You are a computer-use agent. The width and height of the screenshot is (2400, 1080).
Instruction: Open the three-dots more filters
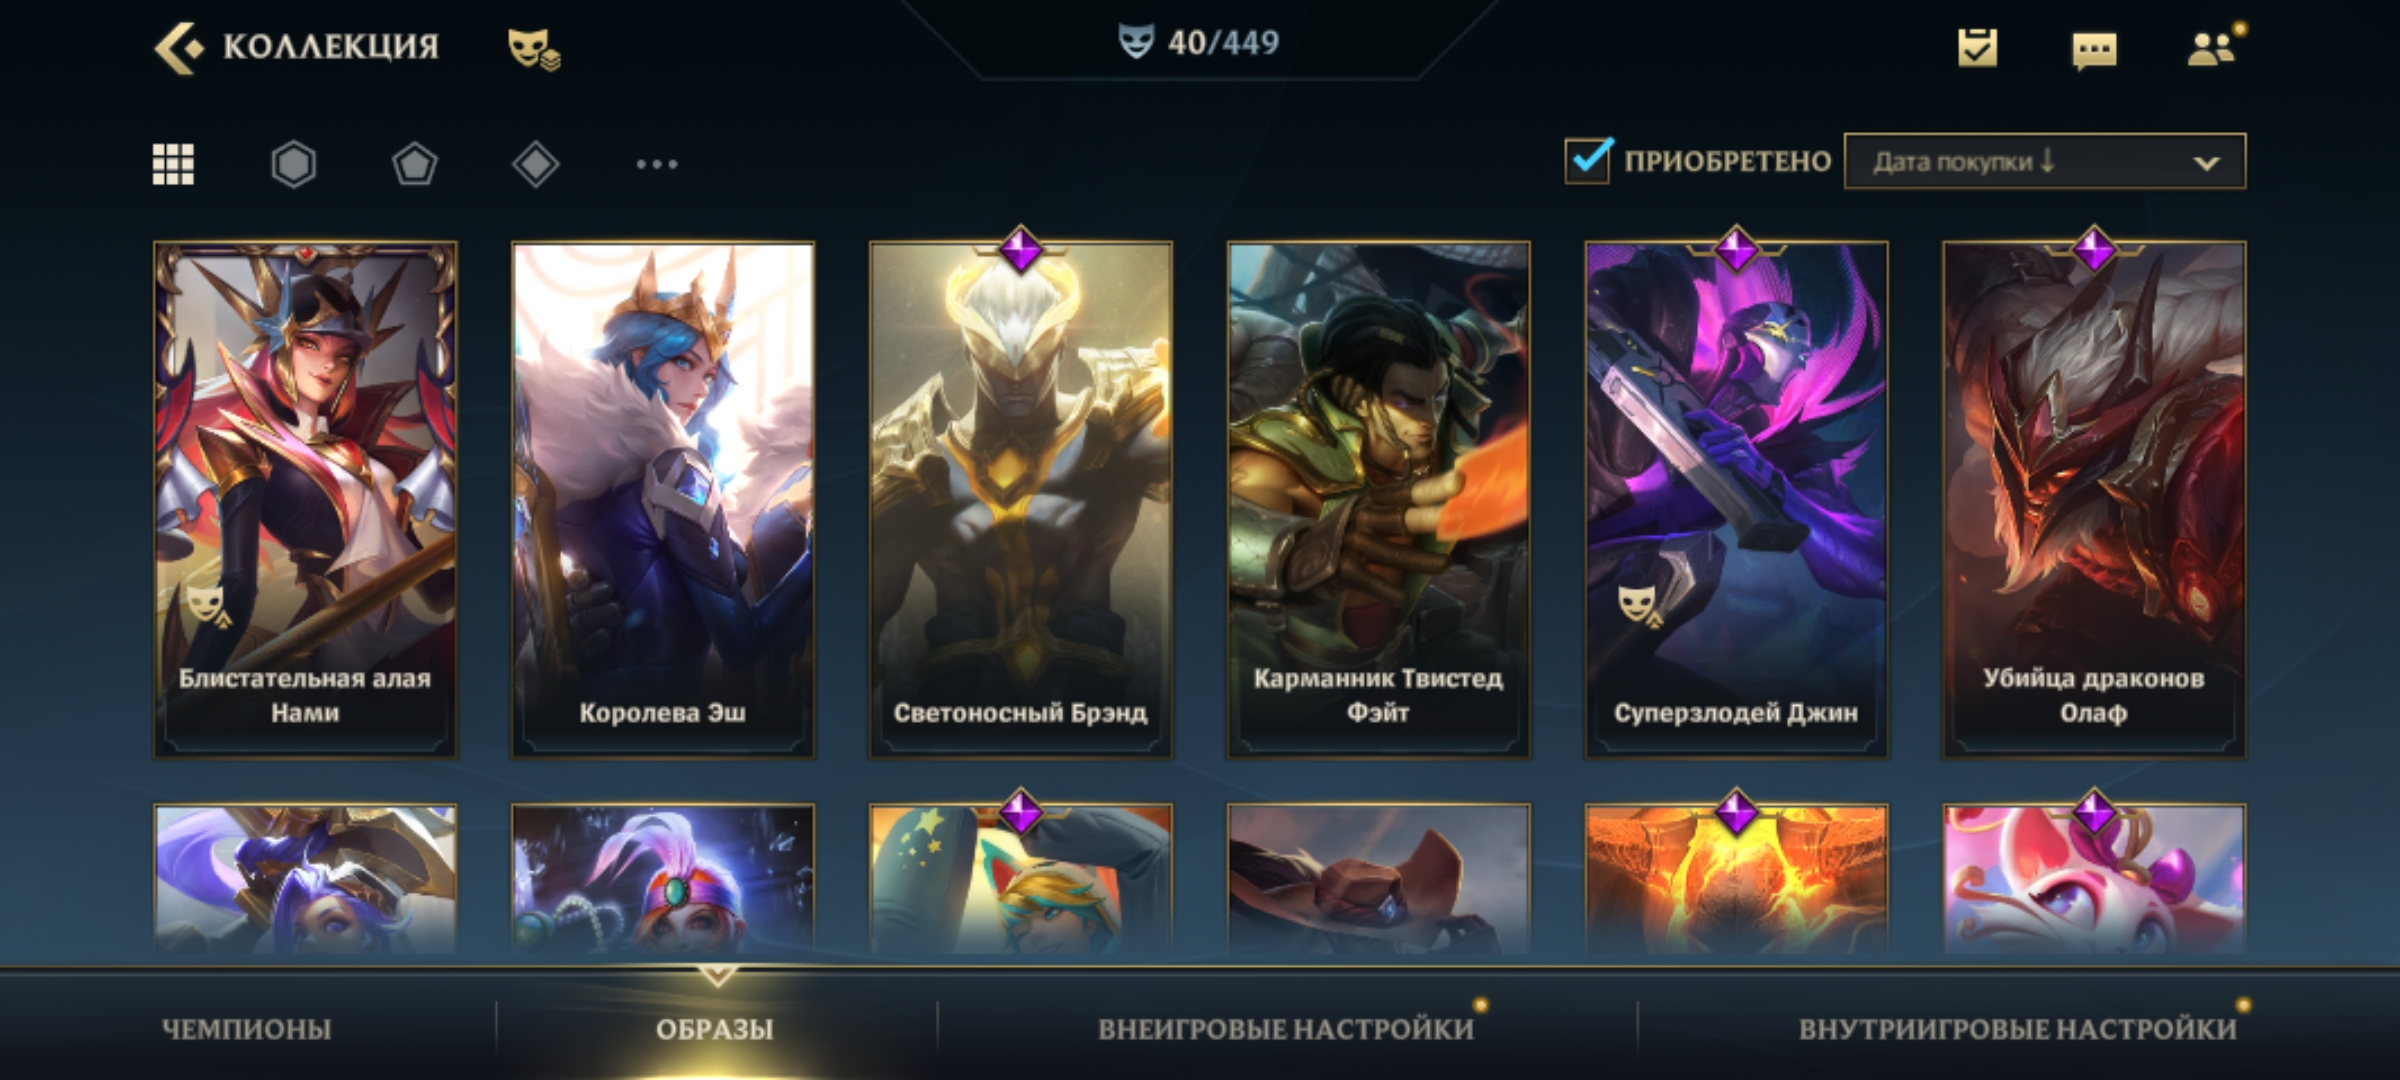coord(657,164)
